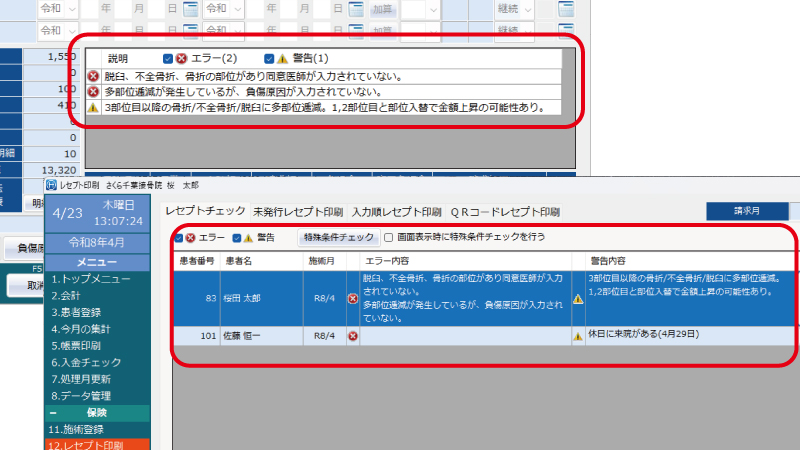This screenshot has width=800, height=450.
Task: Open the second 令和 era dropdown in the top row
Action: 223,9
